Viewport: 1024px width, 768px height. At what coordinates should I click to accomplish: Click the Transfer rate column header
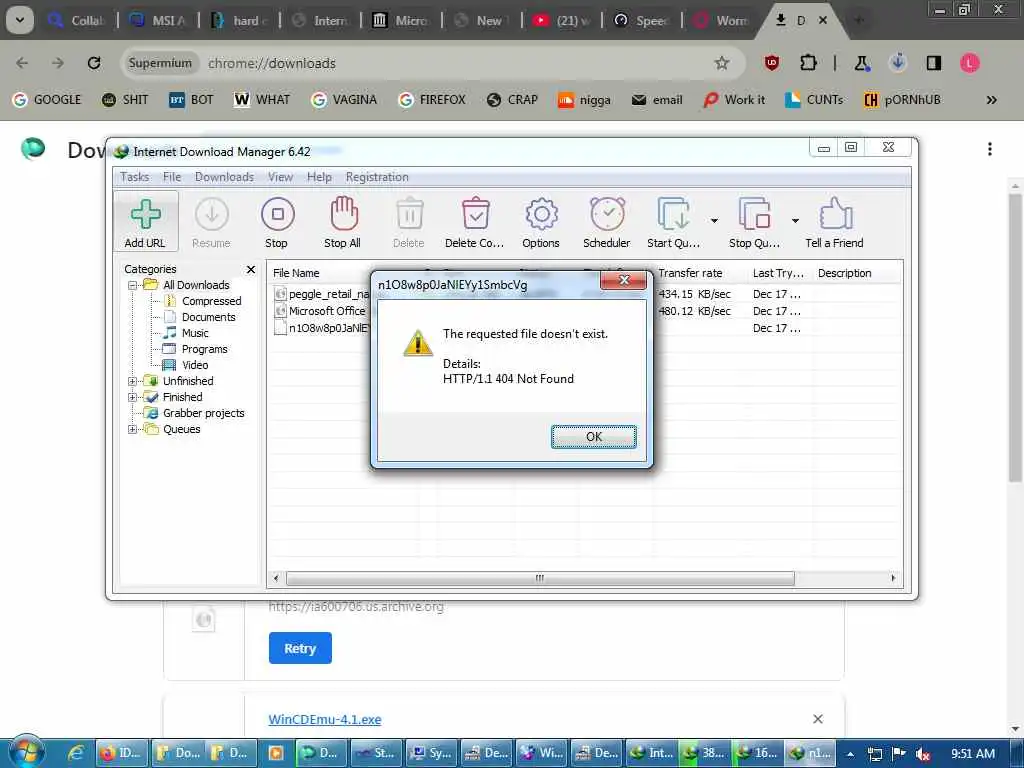point(690,273)
